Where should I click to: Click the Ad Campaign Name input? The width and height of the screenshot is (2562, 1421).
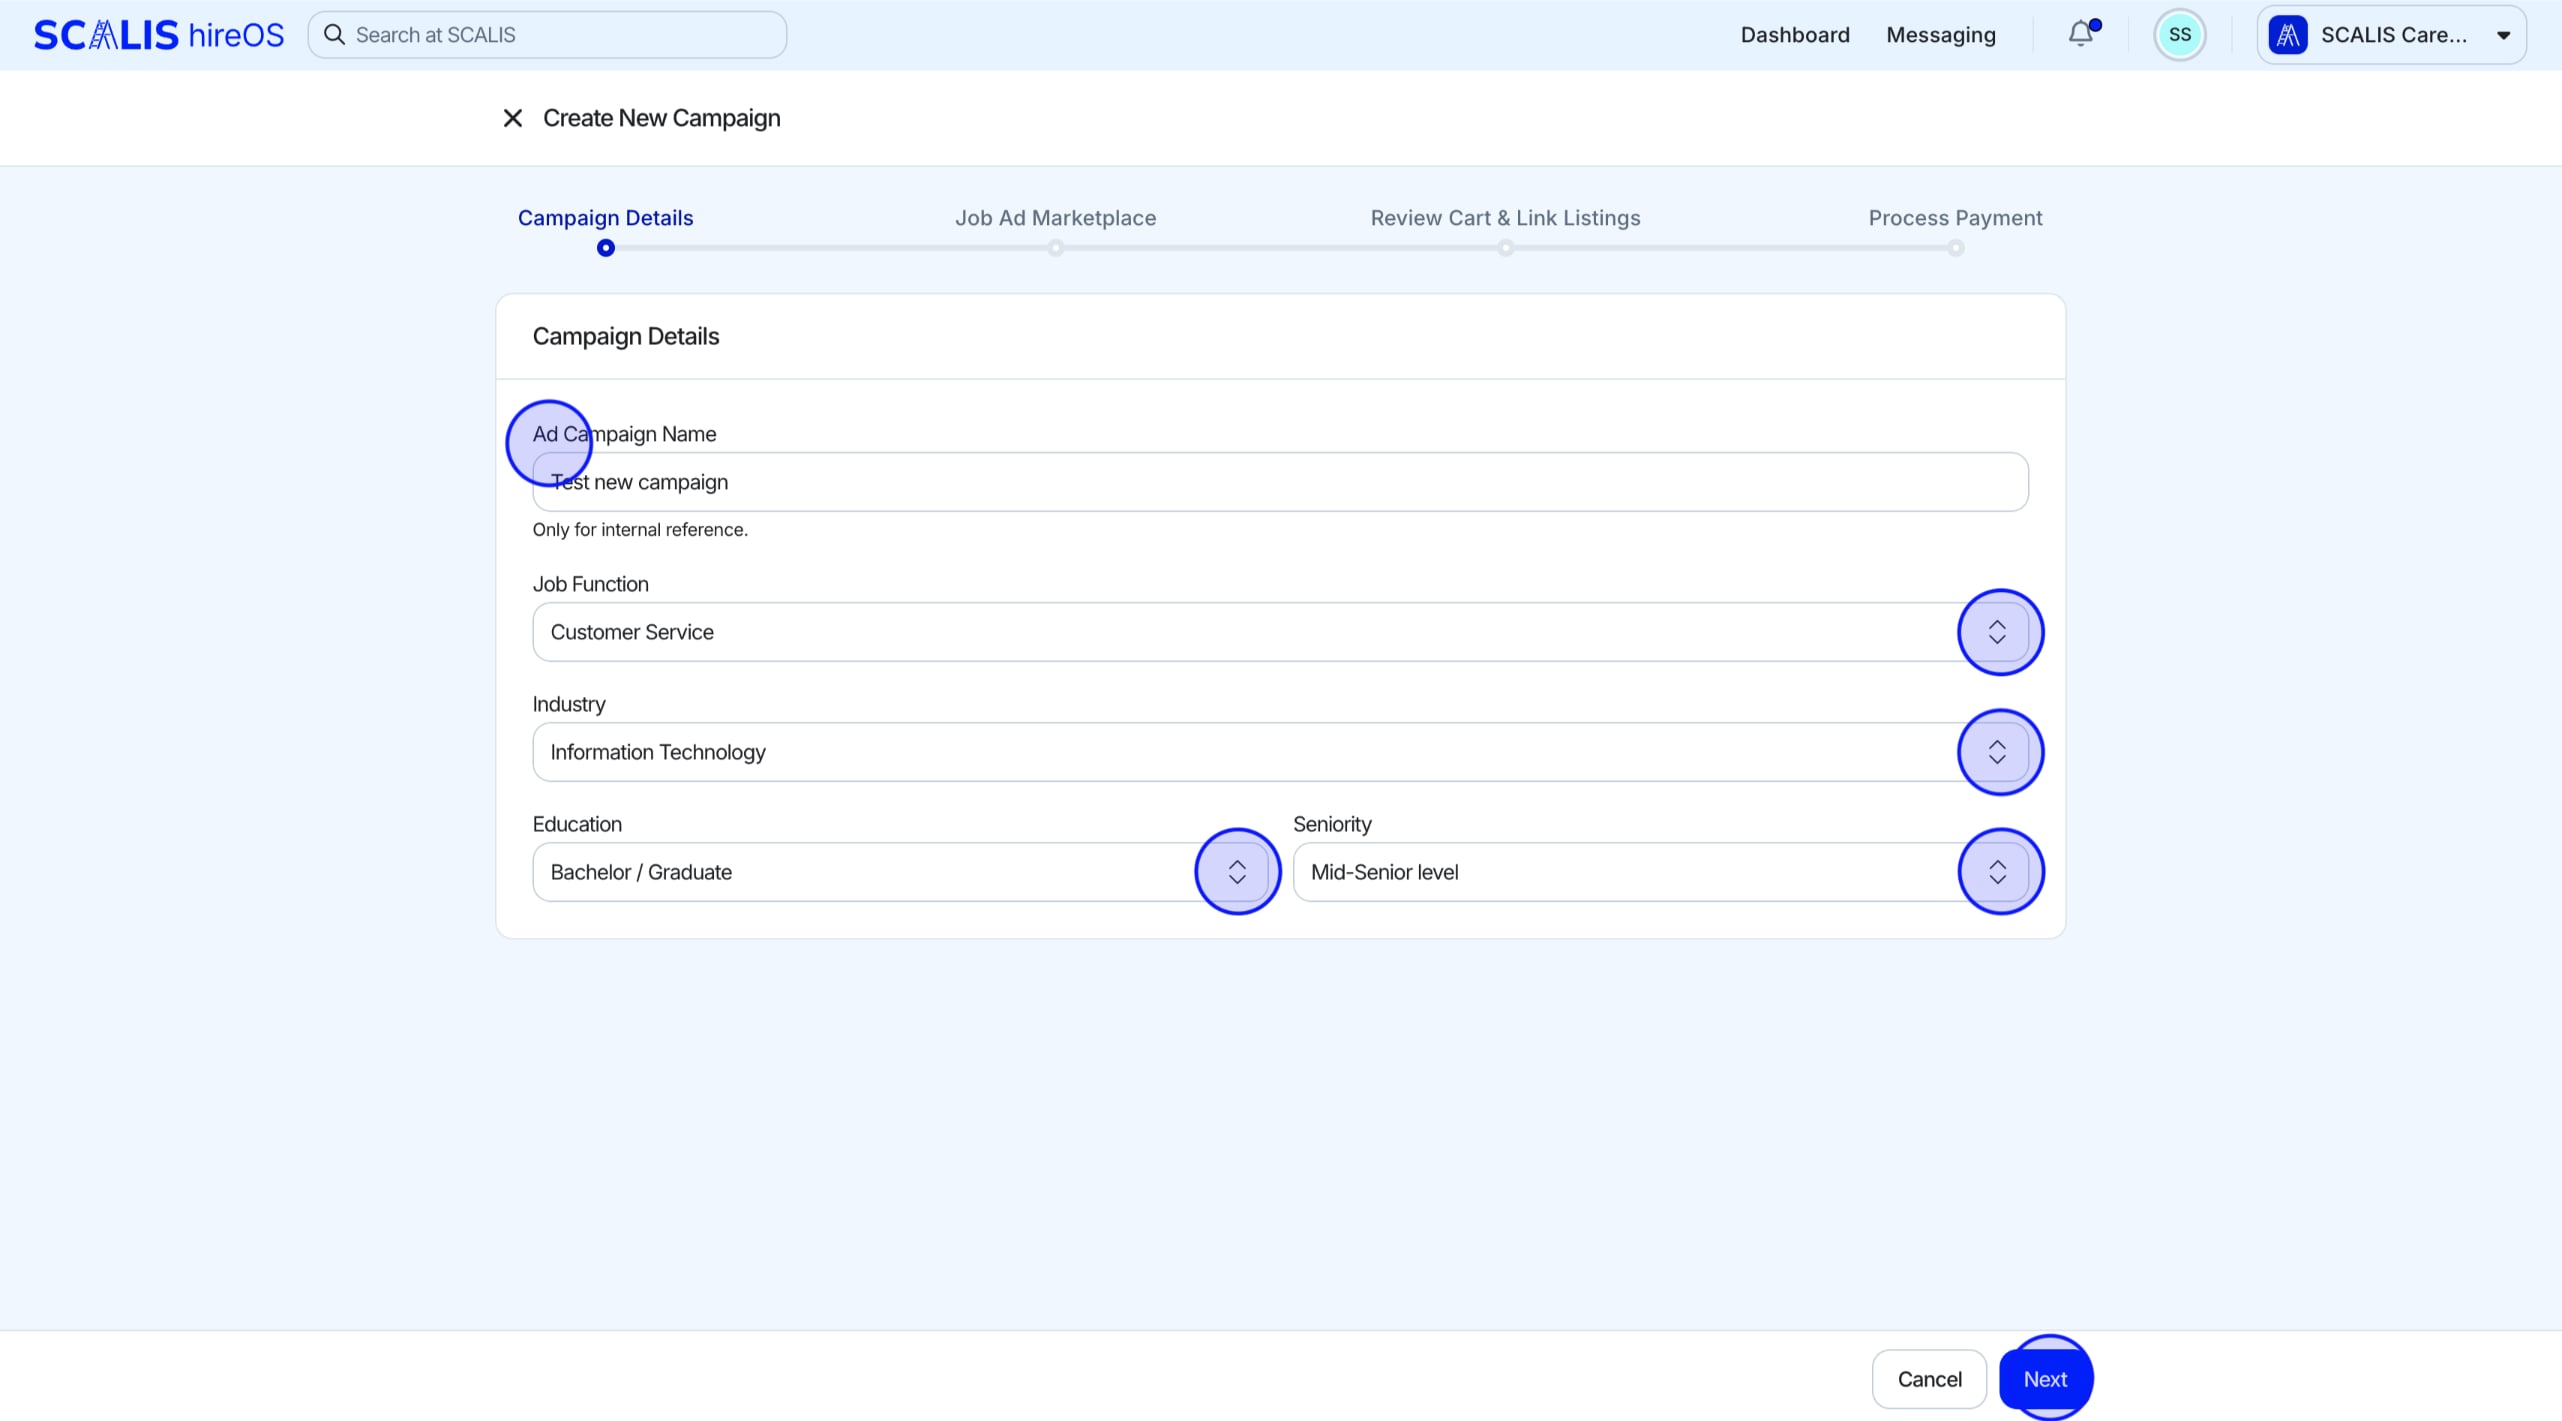click(1281, 482)
